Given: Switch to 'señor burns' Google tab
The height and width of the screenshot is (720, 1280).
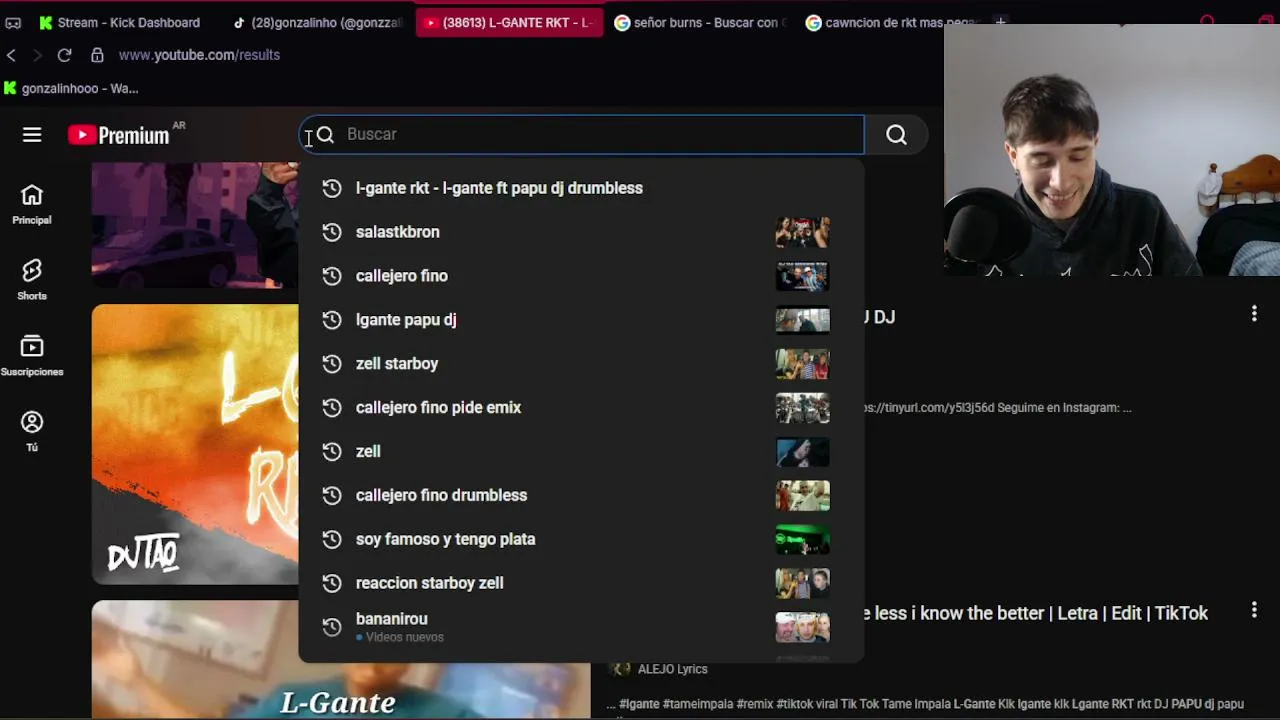Looking at the screenshot, I should [x=701, y=22].
